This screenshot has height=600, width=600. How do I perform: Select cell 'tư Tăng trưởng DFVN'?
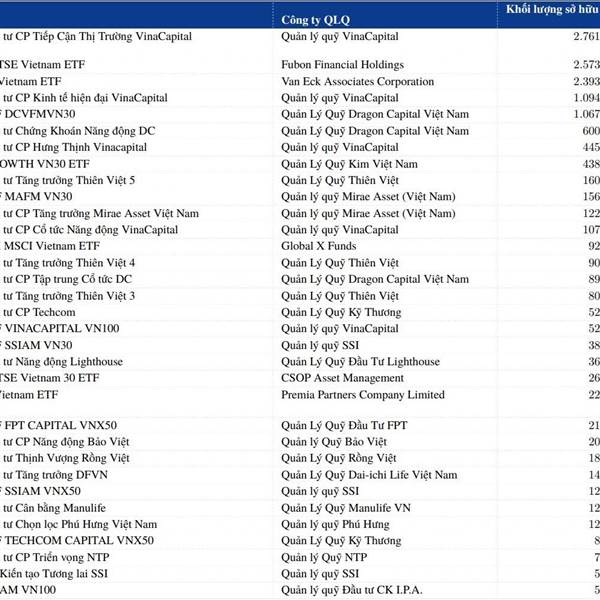pyautogui.click(x=55, y=475)
